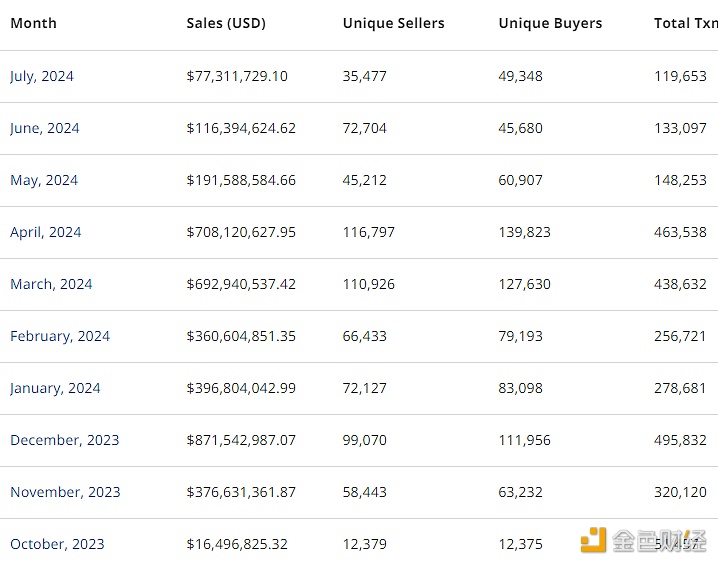Image resolution: width=718 pixels, height=564 pixels.
Task: Click unique sellers value 58,443
Action: click(x=365, y=493)
